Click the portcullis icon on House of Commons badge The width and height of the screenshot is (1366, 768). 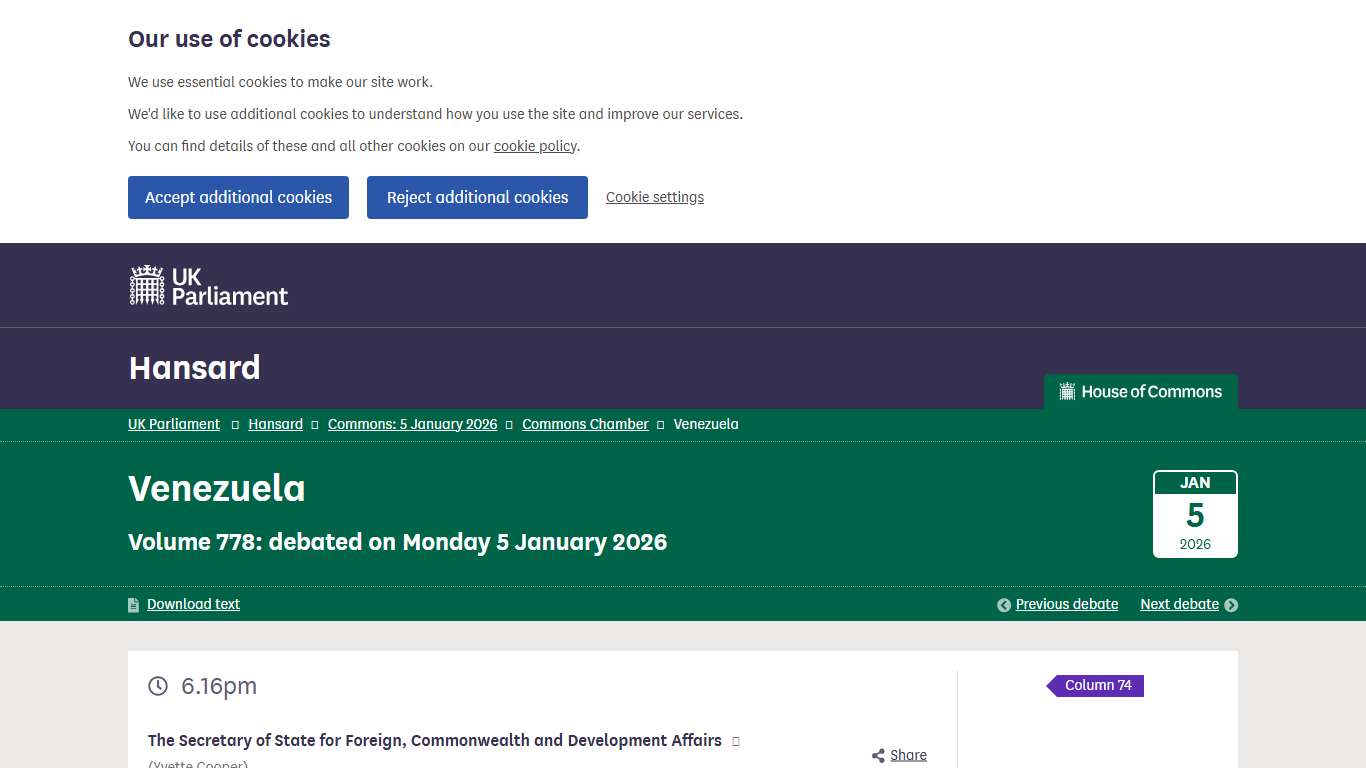click(1065, 391)
